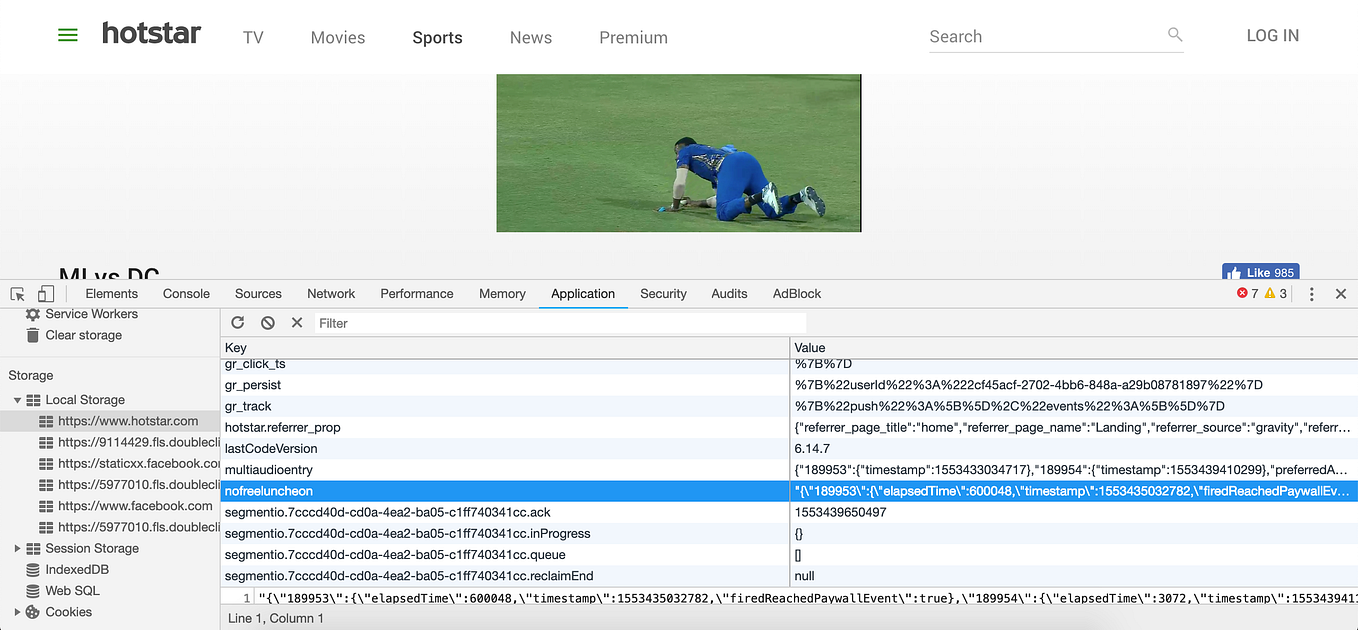
Task: Select the gr_persist key row
Action: [x=505, y=385]
